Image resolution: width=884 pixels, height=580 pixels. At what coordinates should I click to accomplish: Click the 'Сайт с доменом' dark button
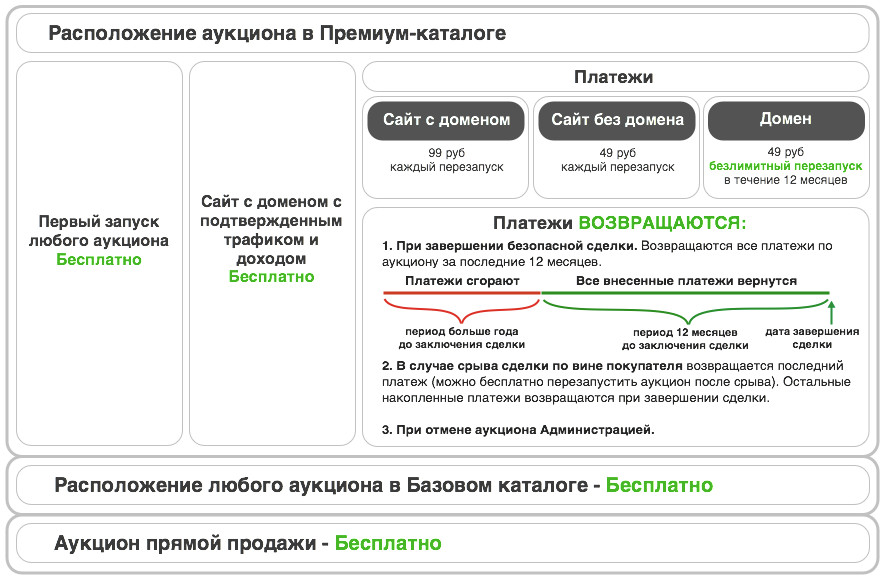pyautogui.click(x=446, y=120)
